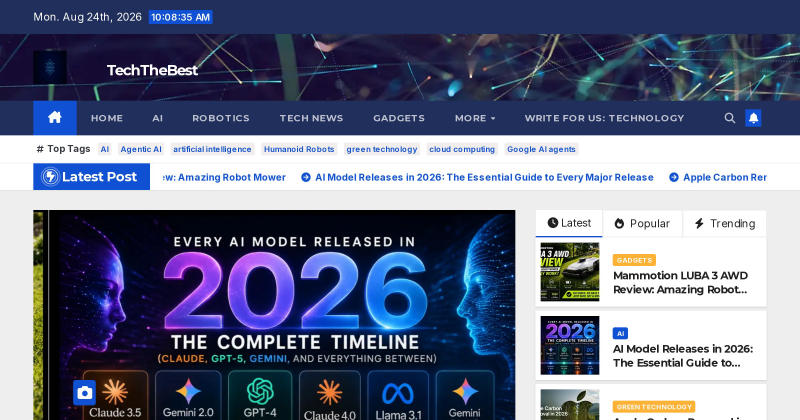The width and height of the screenshot is (800, 420).
Task: Open Apple Carbon ticker headline
Action: (724, 177)
